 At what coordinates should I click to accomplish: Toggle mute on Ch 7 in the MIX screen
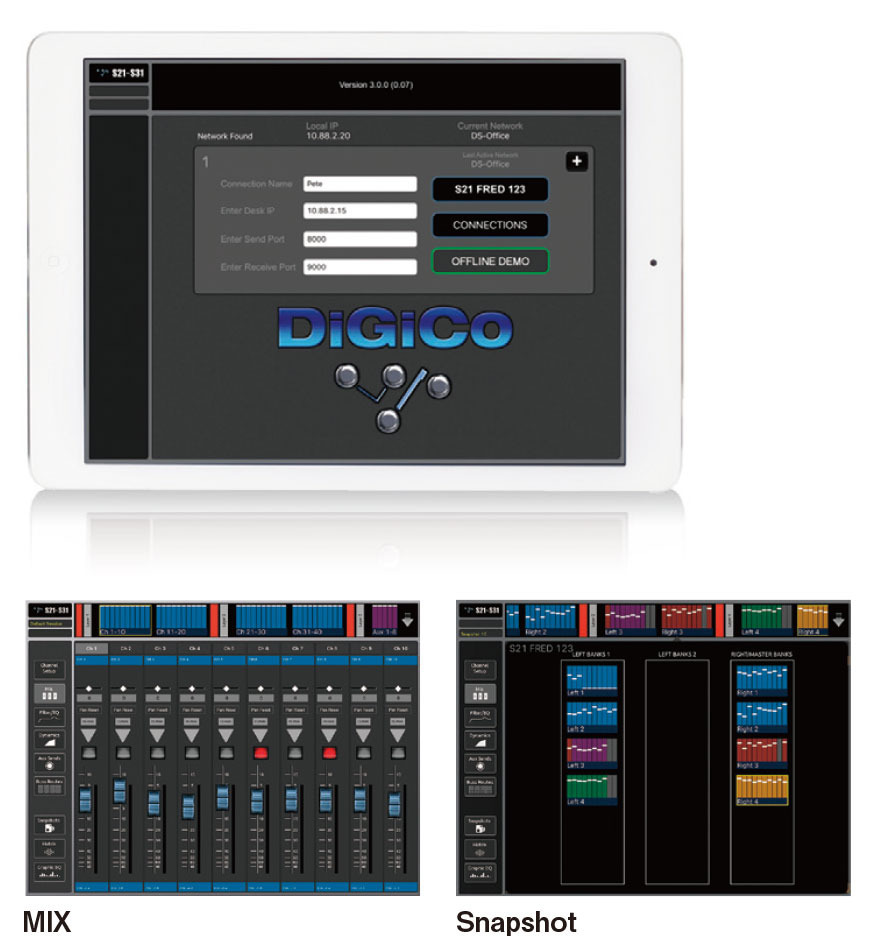tap(294, 752)
